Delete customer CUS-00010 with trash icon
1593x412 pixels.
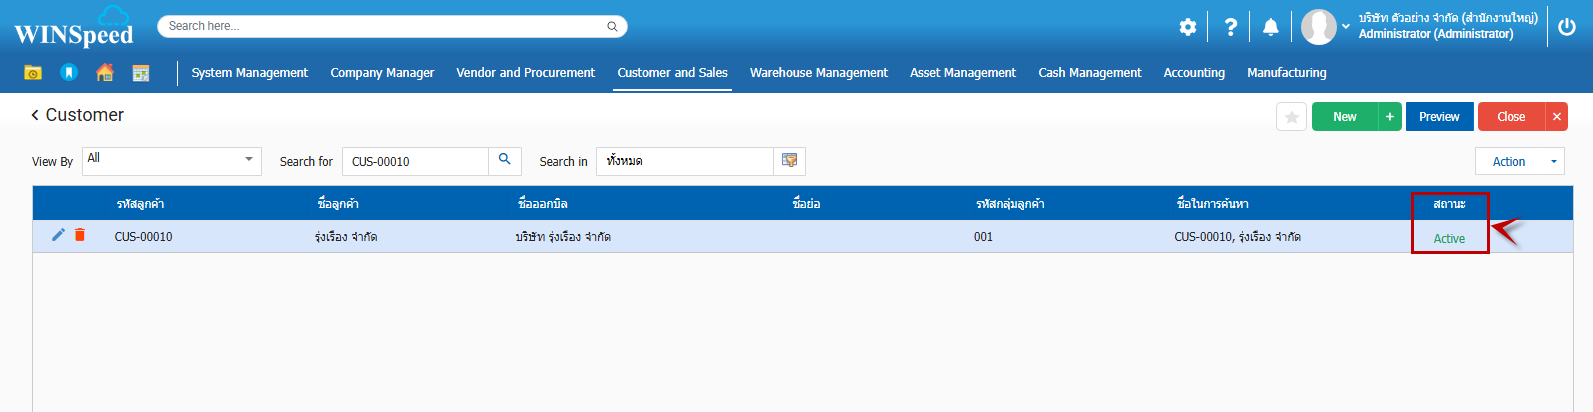click(80, 235)
